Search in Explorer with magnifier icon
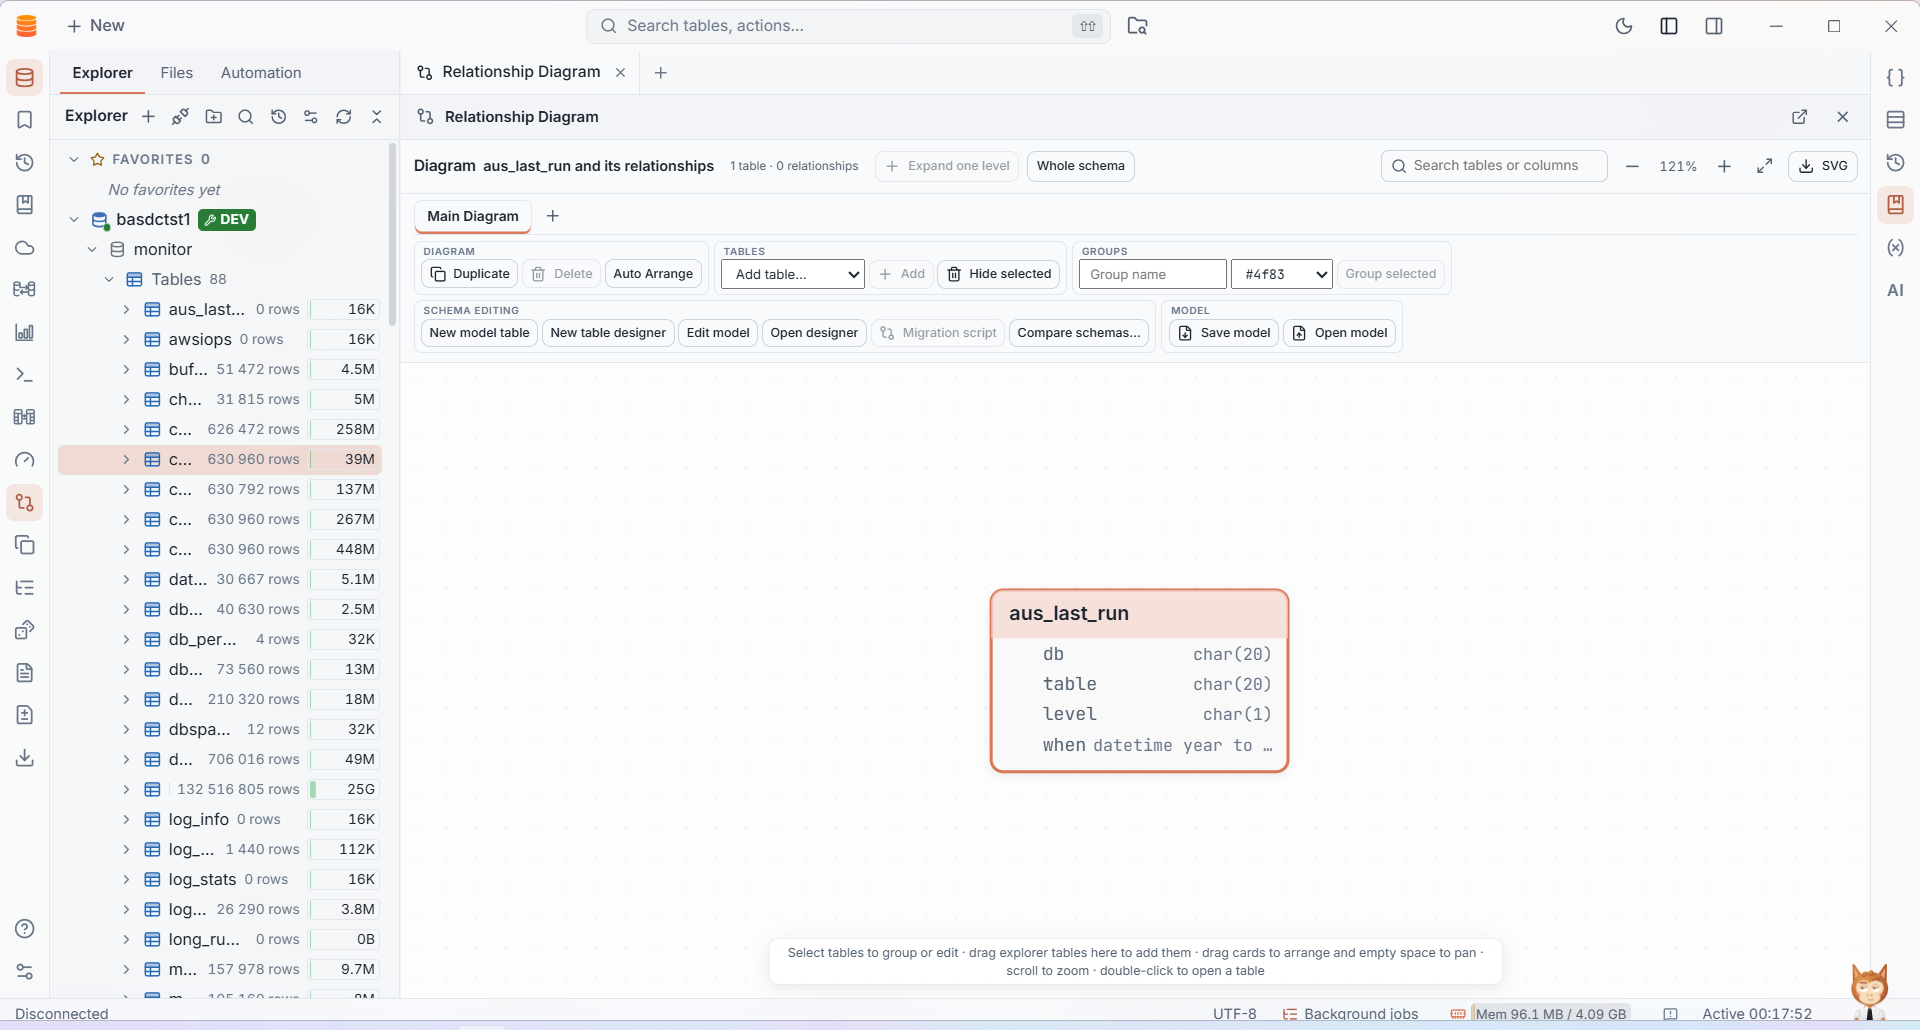The width and height of the screenshot is (1920, 1030). point(246,117)
